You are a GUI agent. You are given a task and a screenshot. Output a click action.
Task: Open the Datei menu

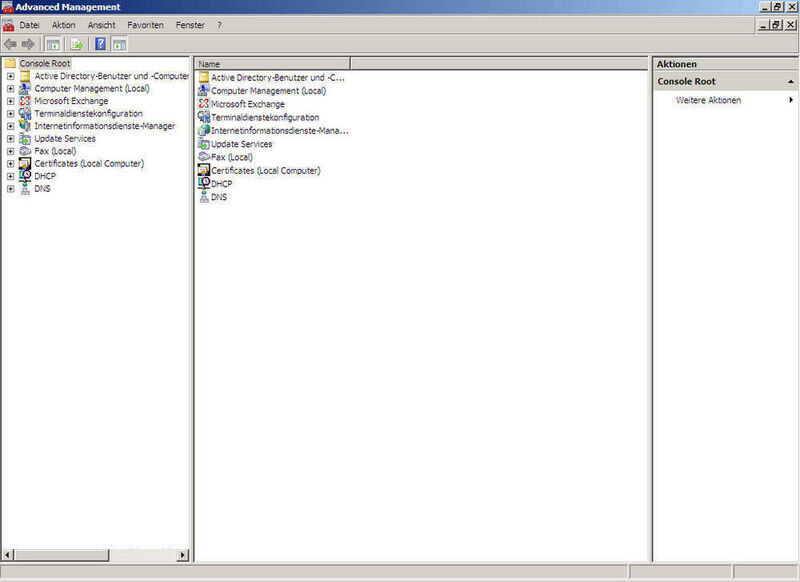tap(29, 25)
